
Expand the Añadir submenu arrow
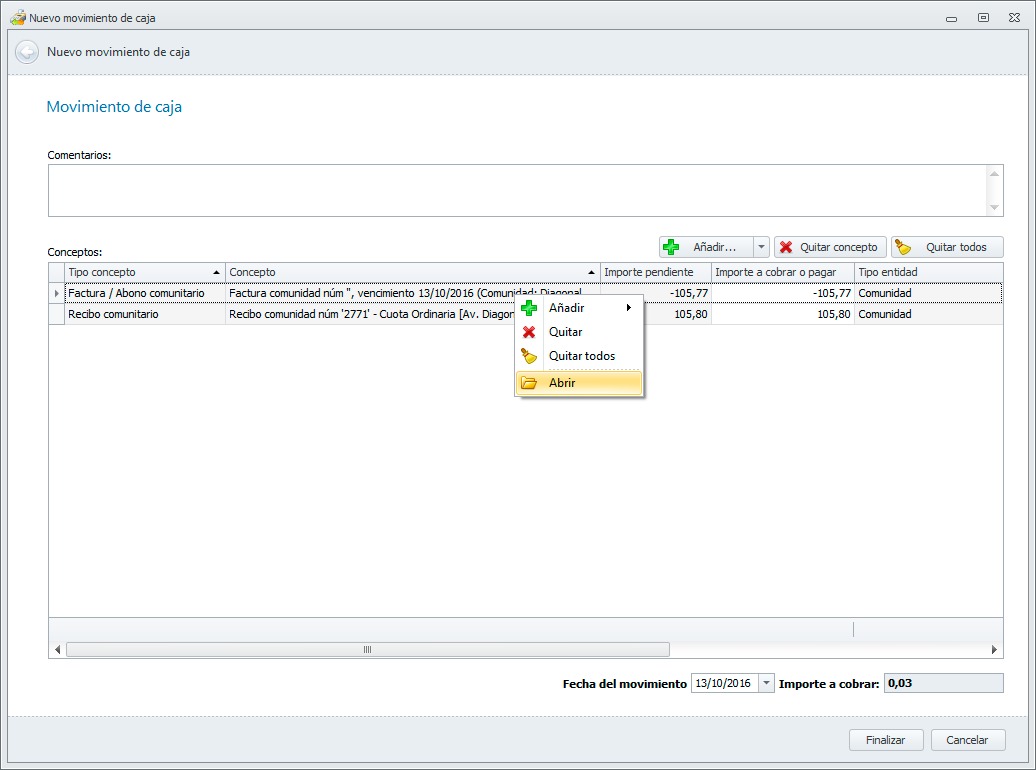[629, 308]
